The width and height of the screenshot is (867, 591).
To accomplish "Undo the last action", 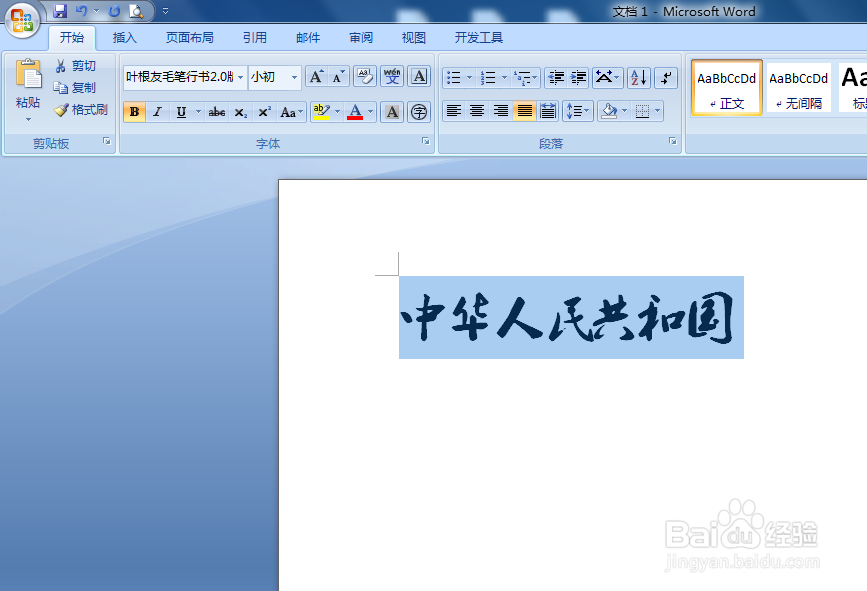I will click(81, 11).
